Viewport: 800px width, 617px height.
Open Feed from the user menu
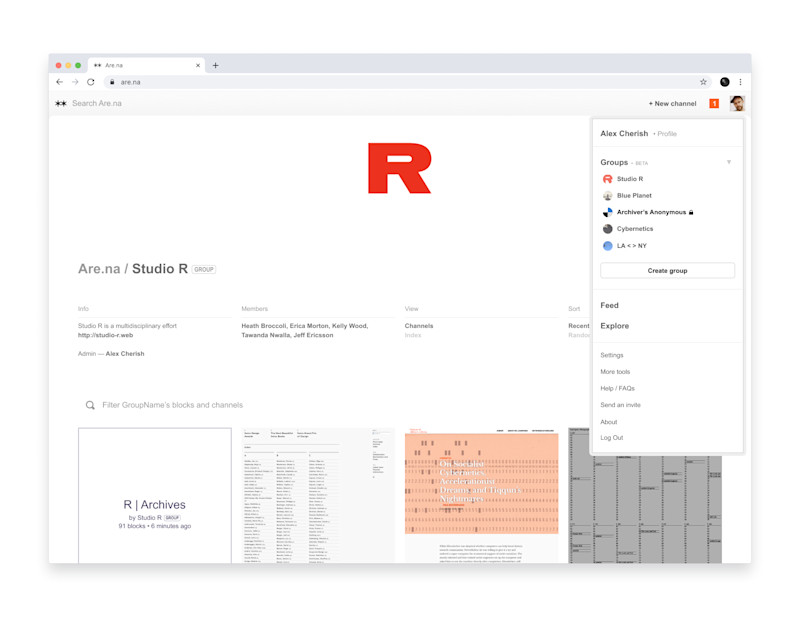(609, 305)
